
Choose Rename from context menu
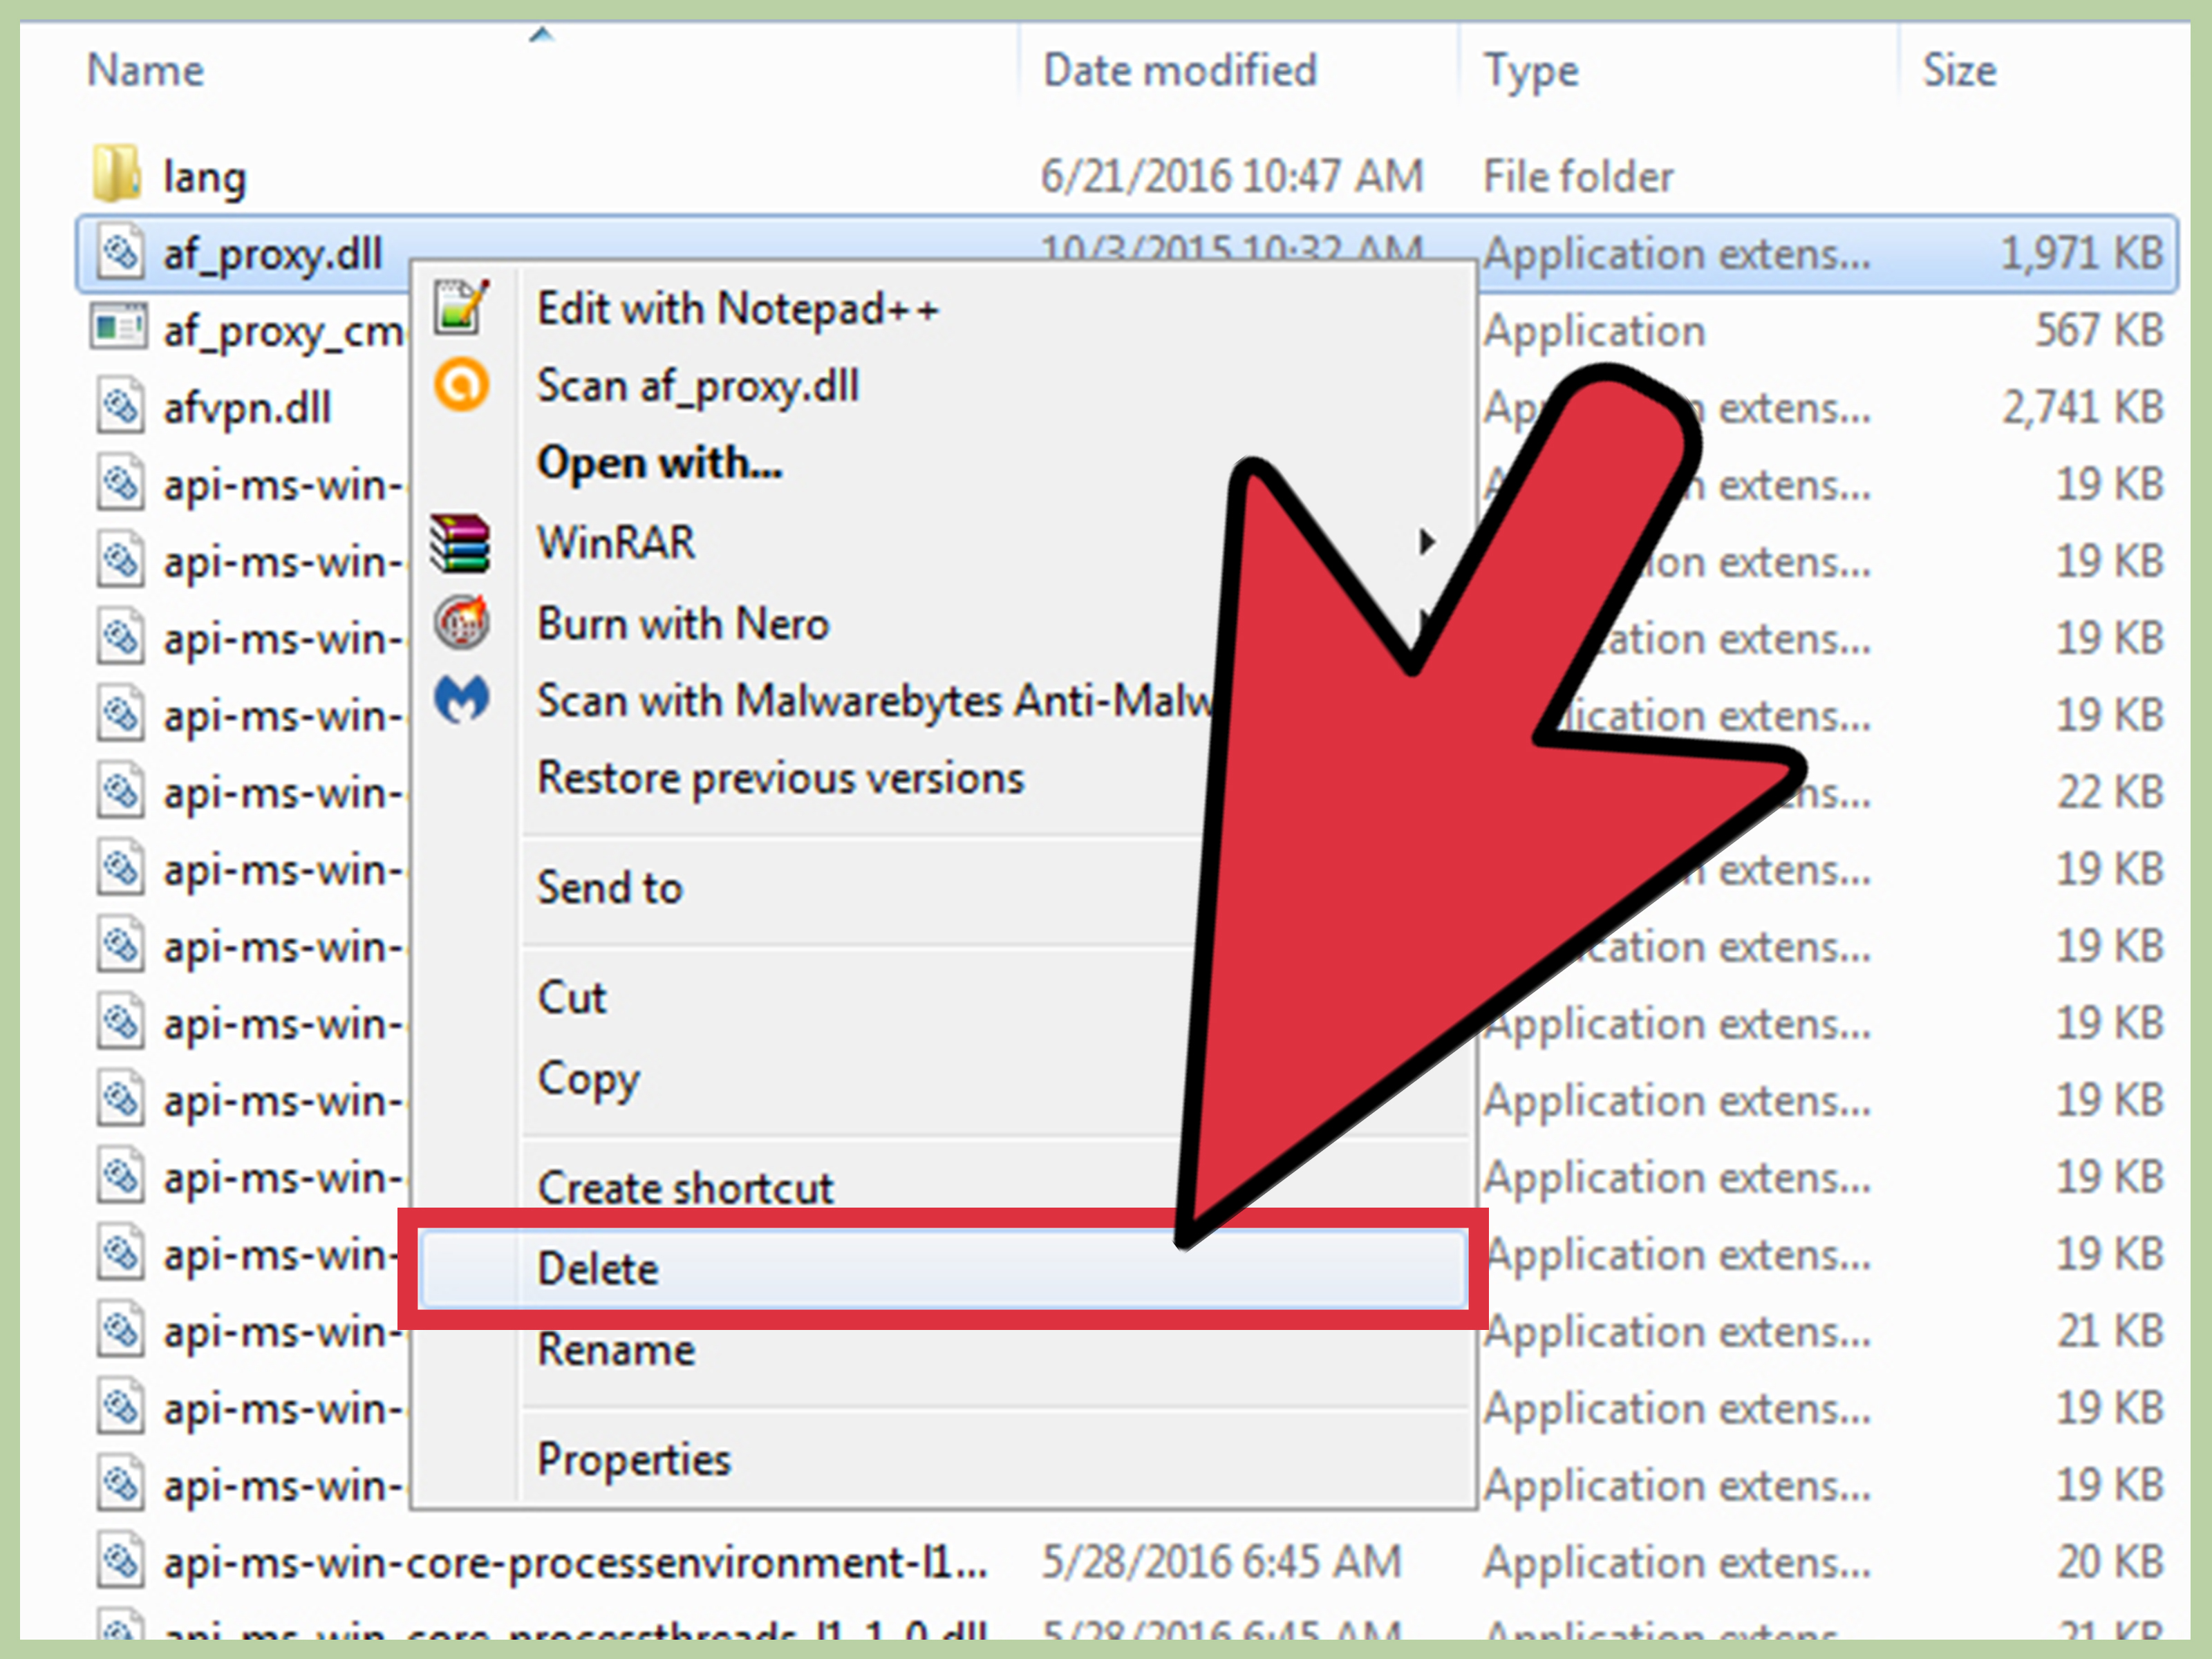tap(616, 1350)
